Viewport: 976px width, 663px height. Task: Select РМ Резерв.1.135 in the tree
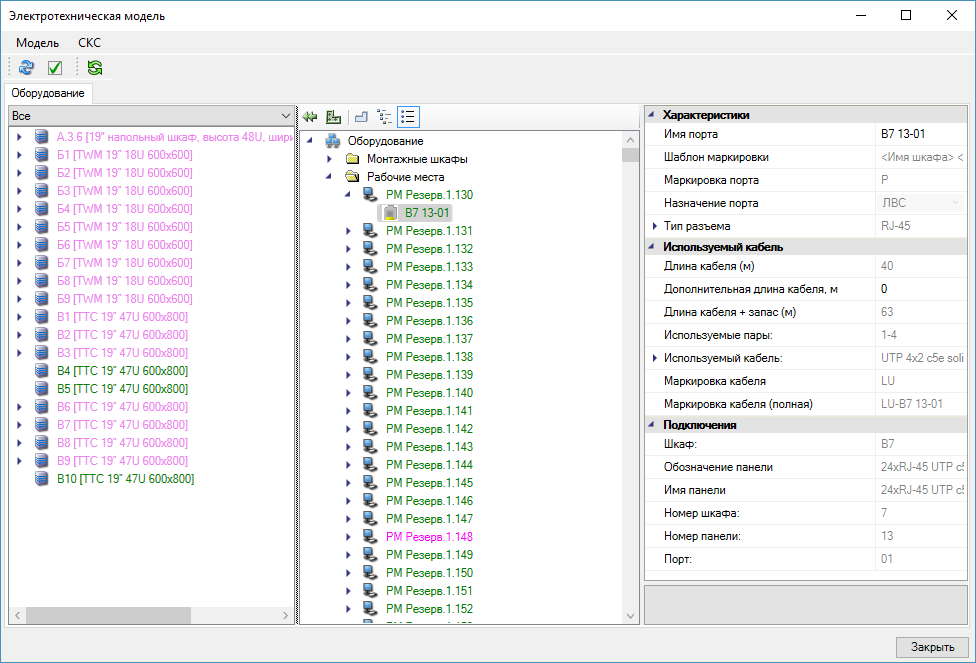click(429, 303)
